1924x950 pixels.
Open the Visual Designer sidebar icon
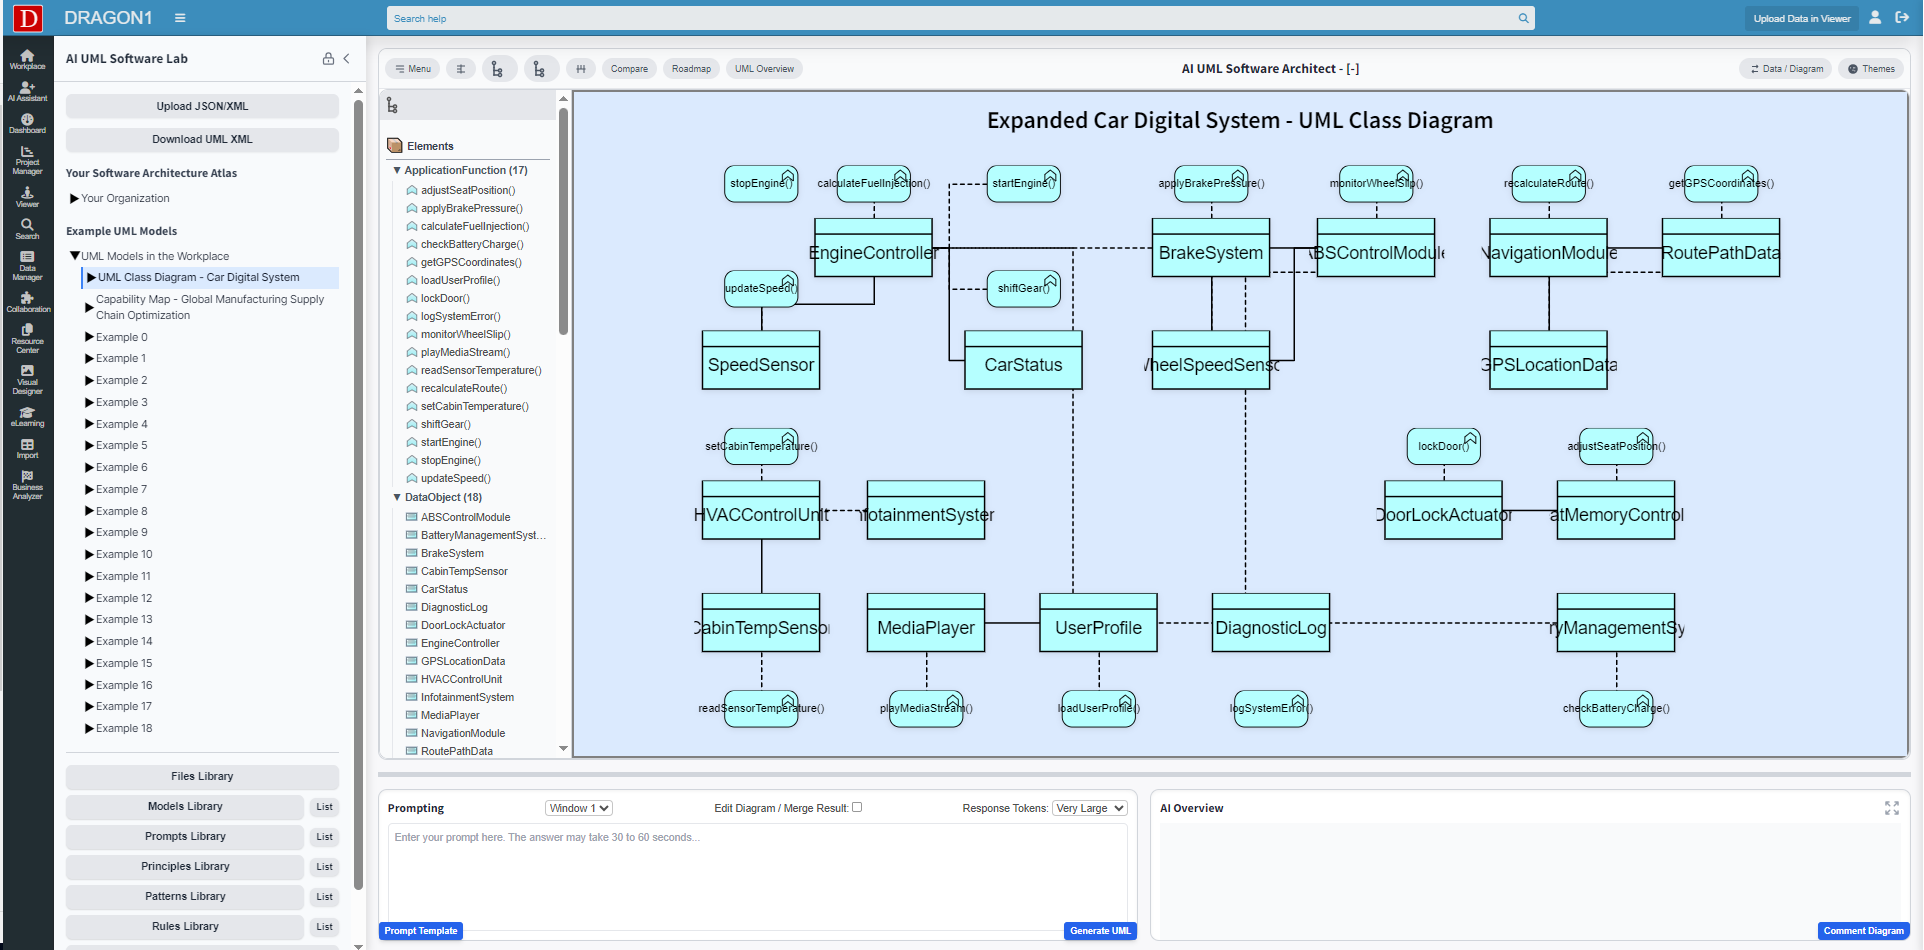click(27, 378)
